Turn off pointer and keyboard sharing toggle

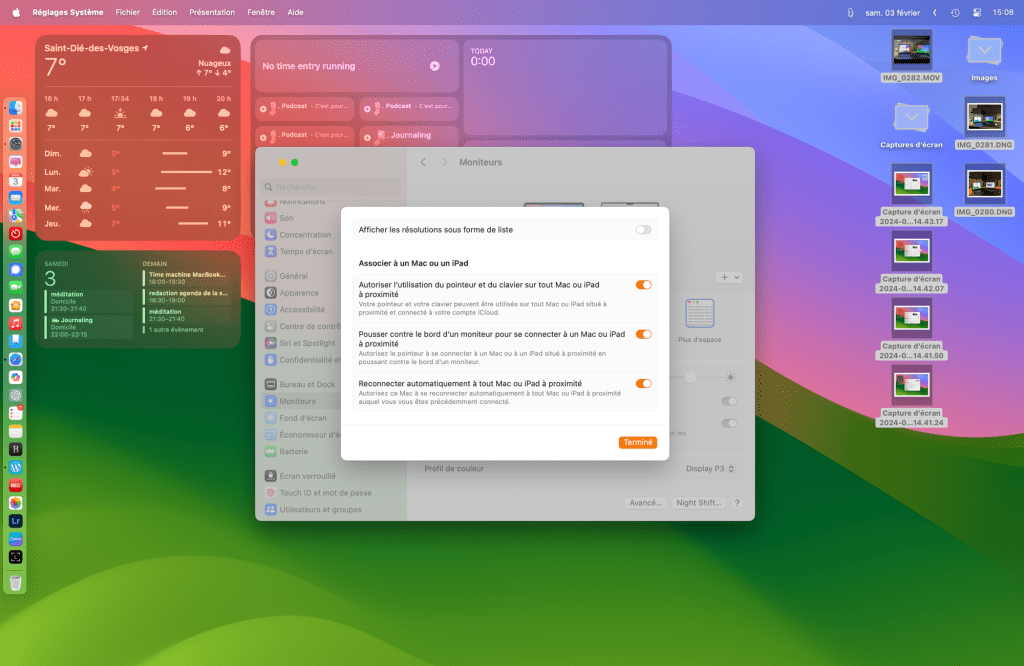[643, 285]
